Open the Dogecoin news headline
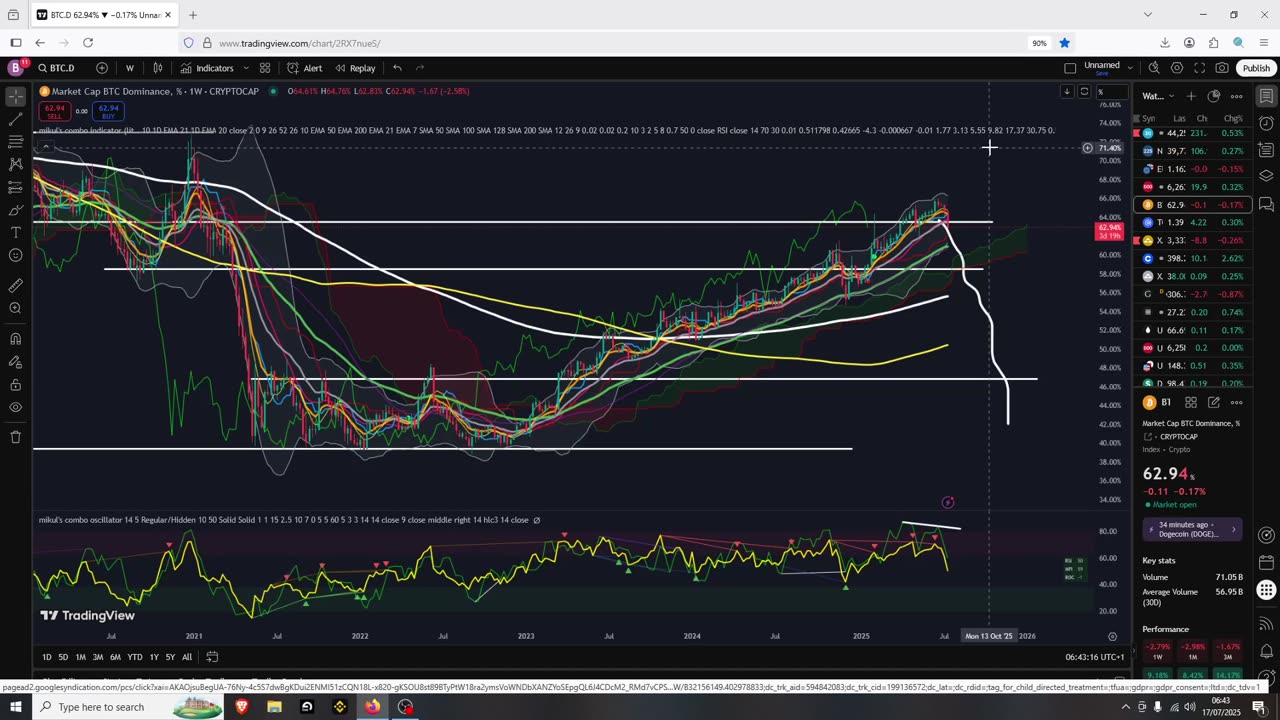The image size is (1280, 720). (1193, 529)
